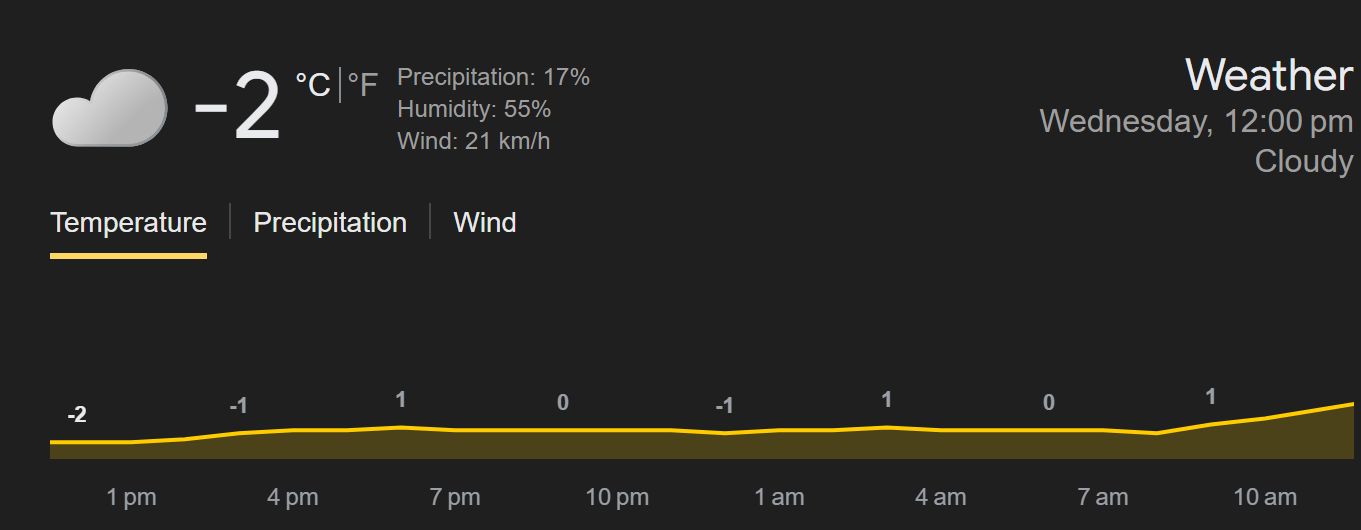This screenshot has height=530, width=1361.
Task: Select the 7 am hour label
Action: click(1103, 497)
